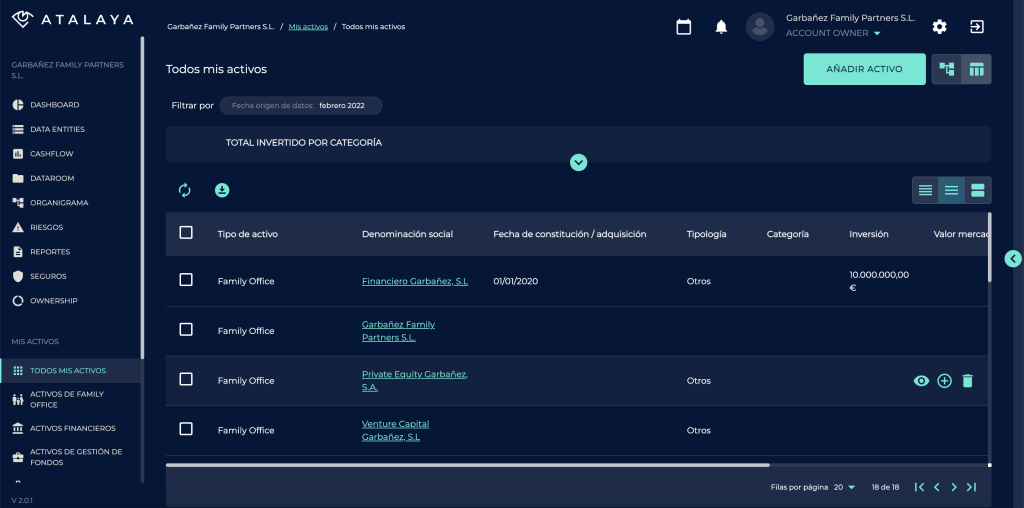Click the refresh icon above the table

point(184,190)
